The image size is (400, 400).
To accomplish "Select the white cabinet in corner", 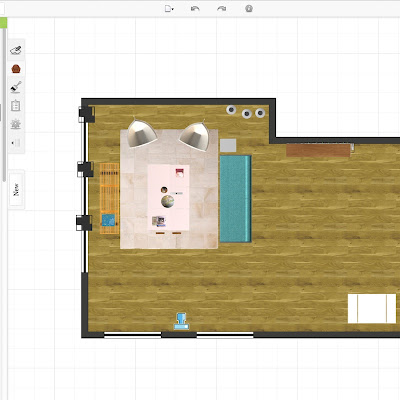I will [x=372, y=308].
